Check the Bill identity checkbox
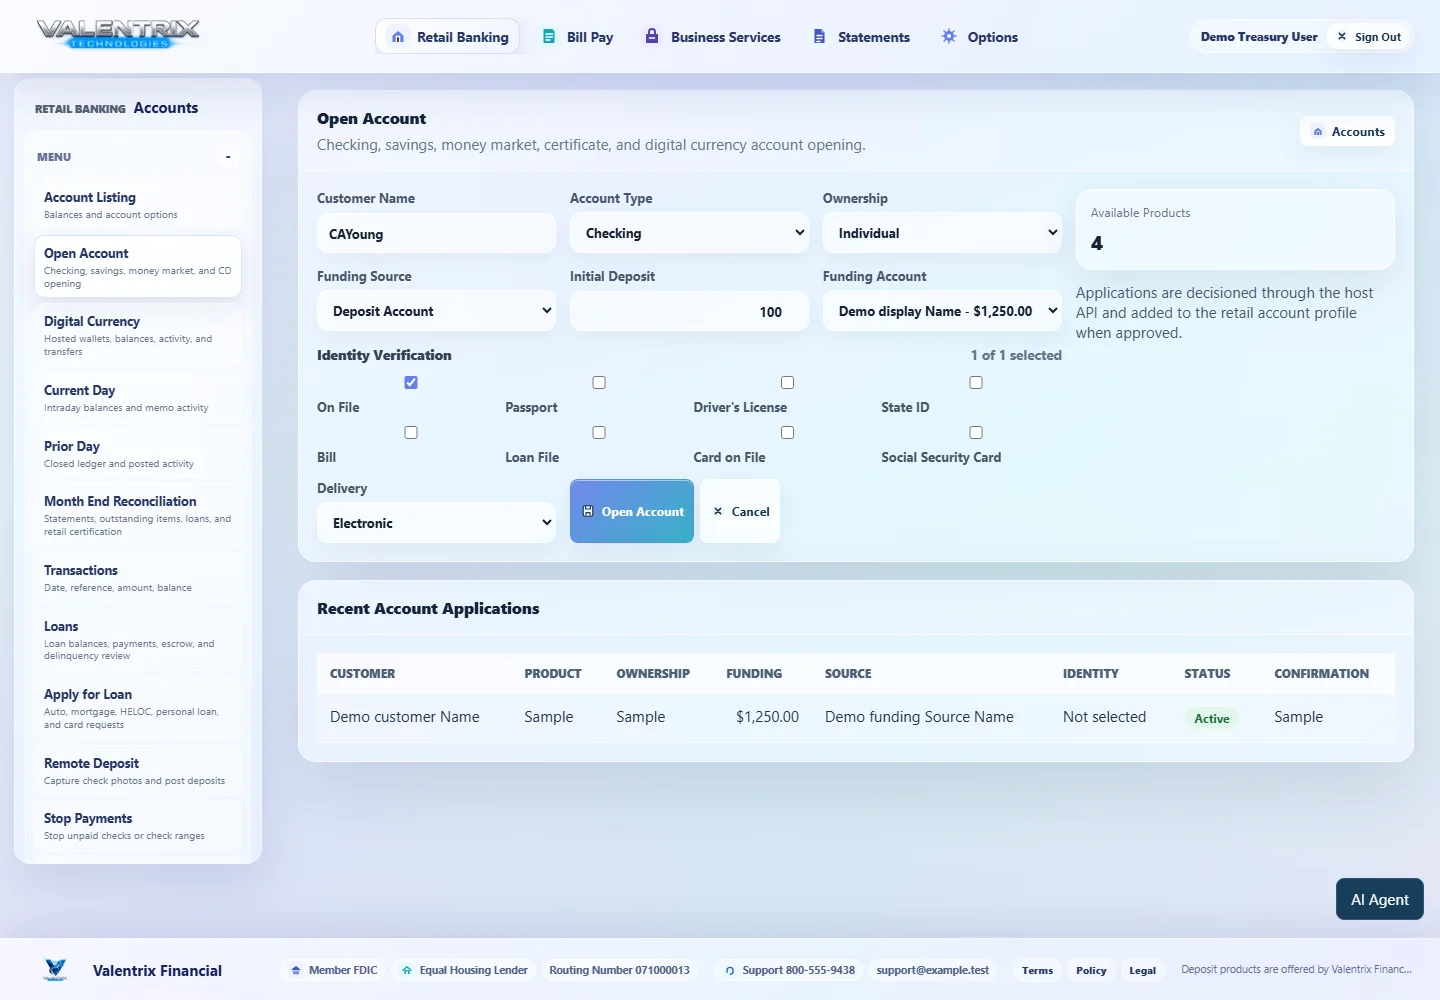1440x1000 pixels. point(411,432)
